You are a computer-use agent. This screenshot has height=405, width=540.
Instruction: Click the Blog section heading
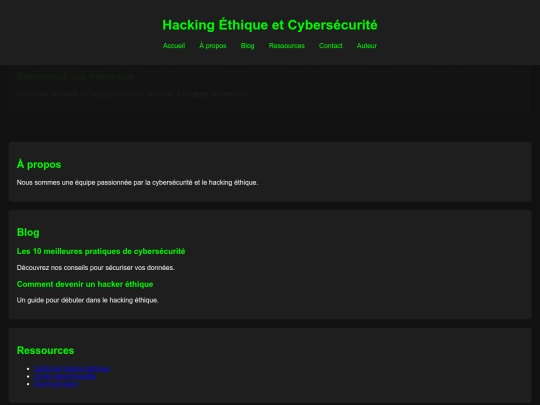28,232
